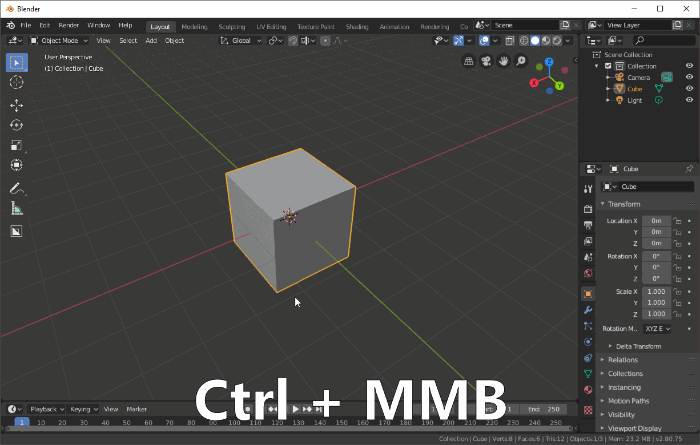Select the Light item in outliner
This screenshot has height=445, width=700.
(634, 100)
